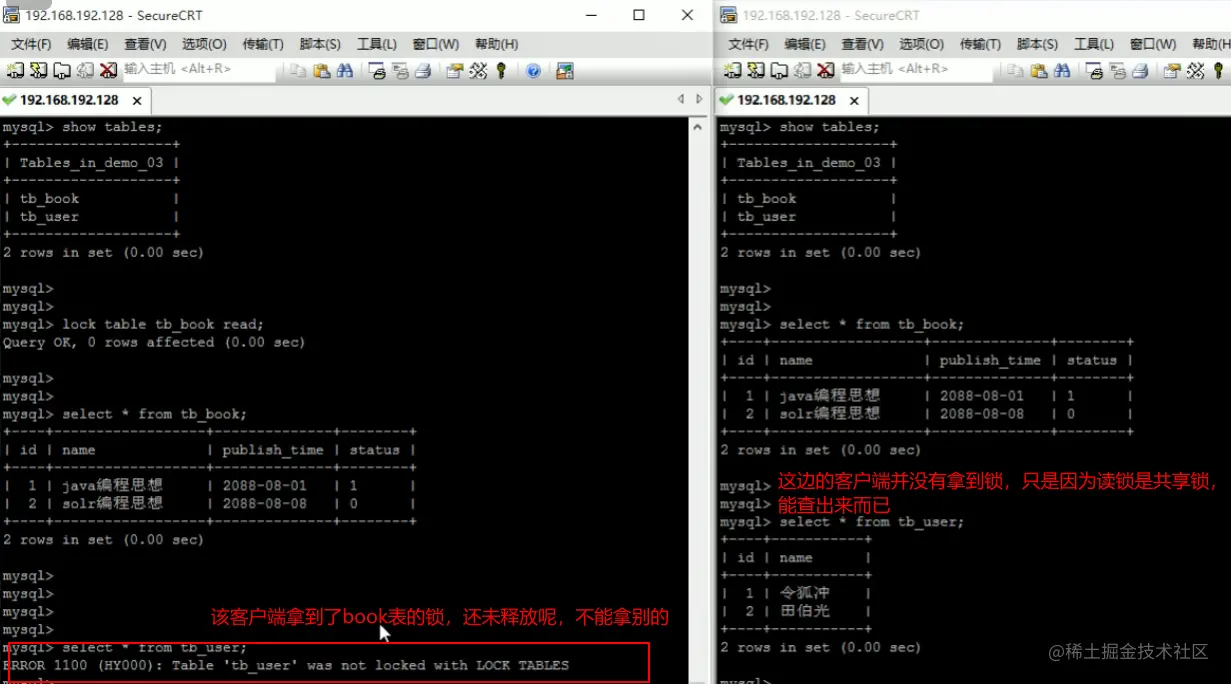This screenshot has width=1231, height=684.
Task: Click Copy icon in left window toolbar
Action: (x=298, y=70)
